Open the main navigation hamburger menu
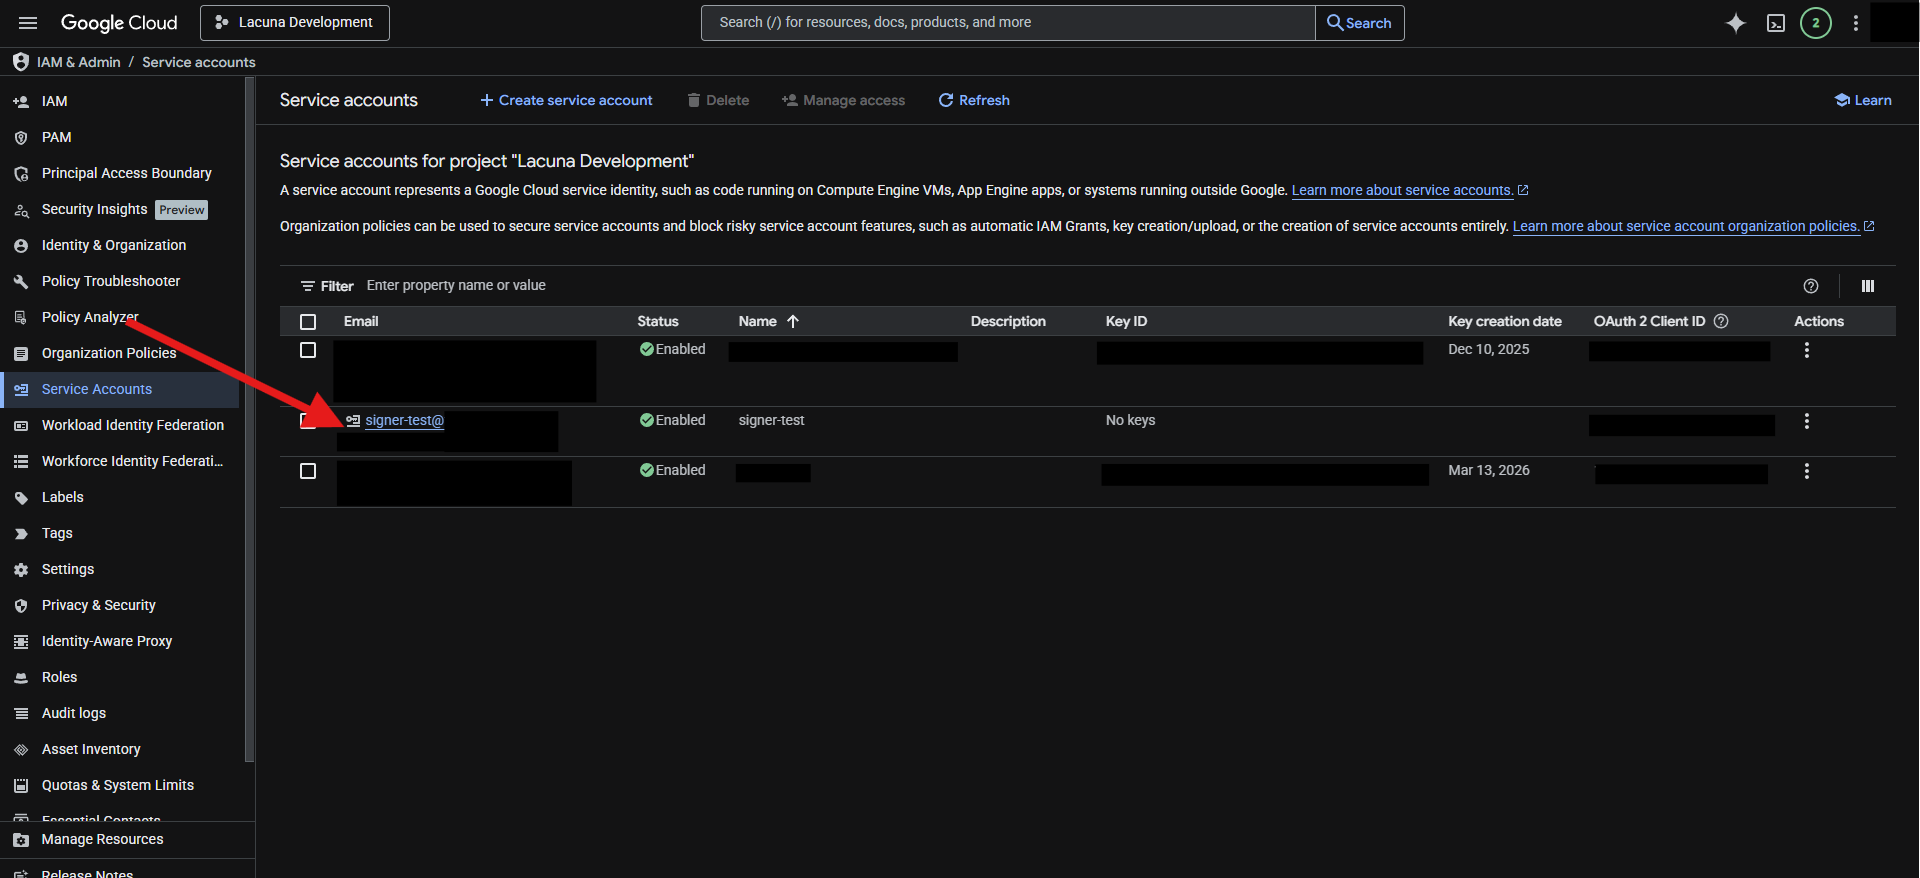The width and height of the screenshot is (1920, 878). (28, 23)
